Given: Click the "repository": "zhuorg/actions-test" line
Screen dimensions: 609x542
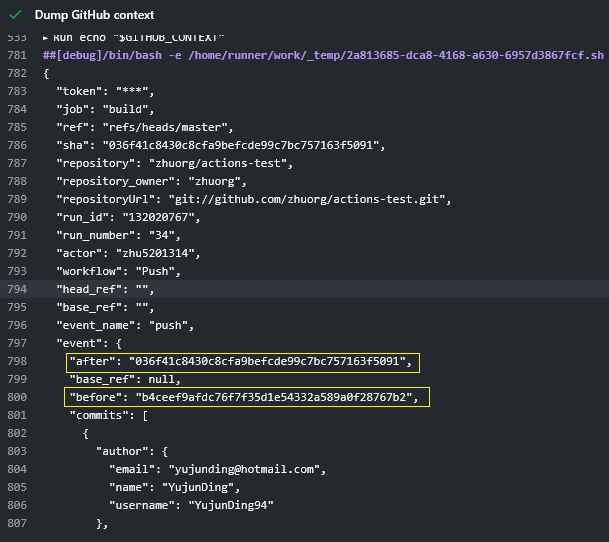Looking at the screenshot, I should coord(174,163).
